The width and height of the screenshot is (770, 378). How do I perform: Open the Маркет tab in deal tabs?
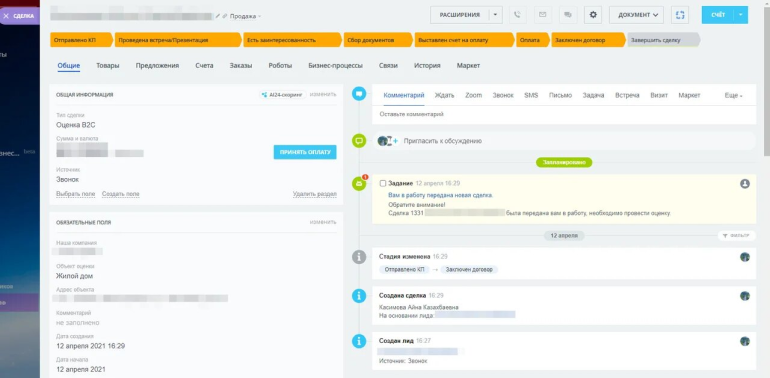click(x=468, y=65)
